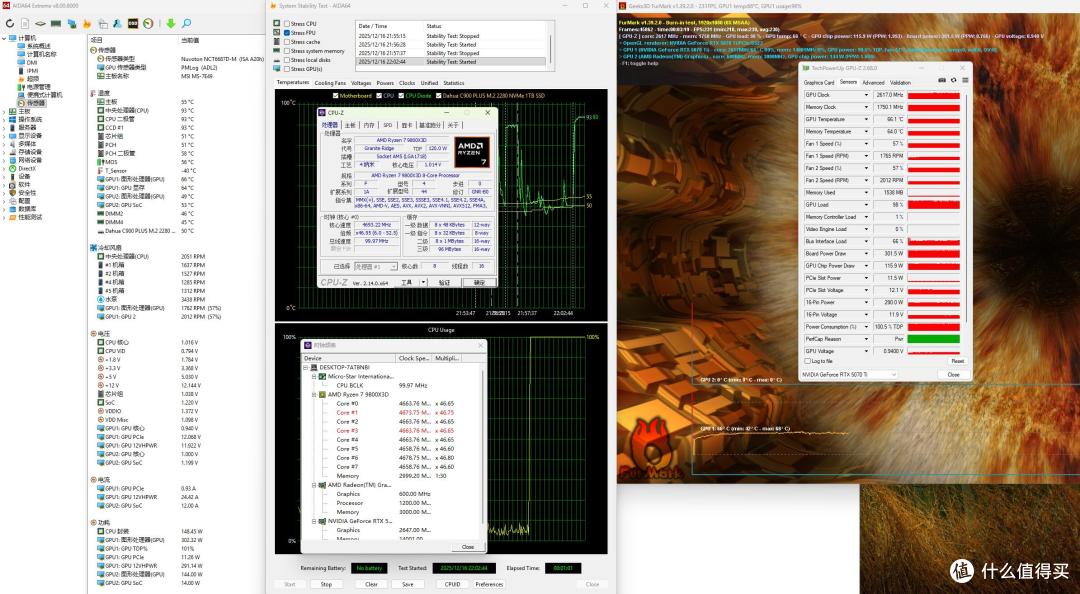The image size is (1080, 594).
Task: Click the Clear button in System Stability Test
Action: 371,584
